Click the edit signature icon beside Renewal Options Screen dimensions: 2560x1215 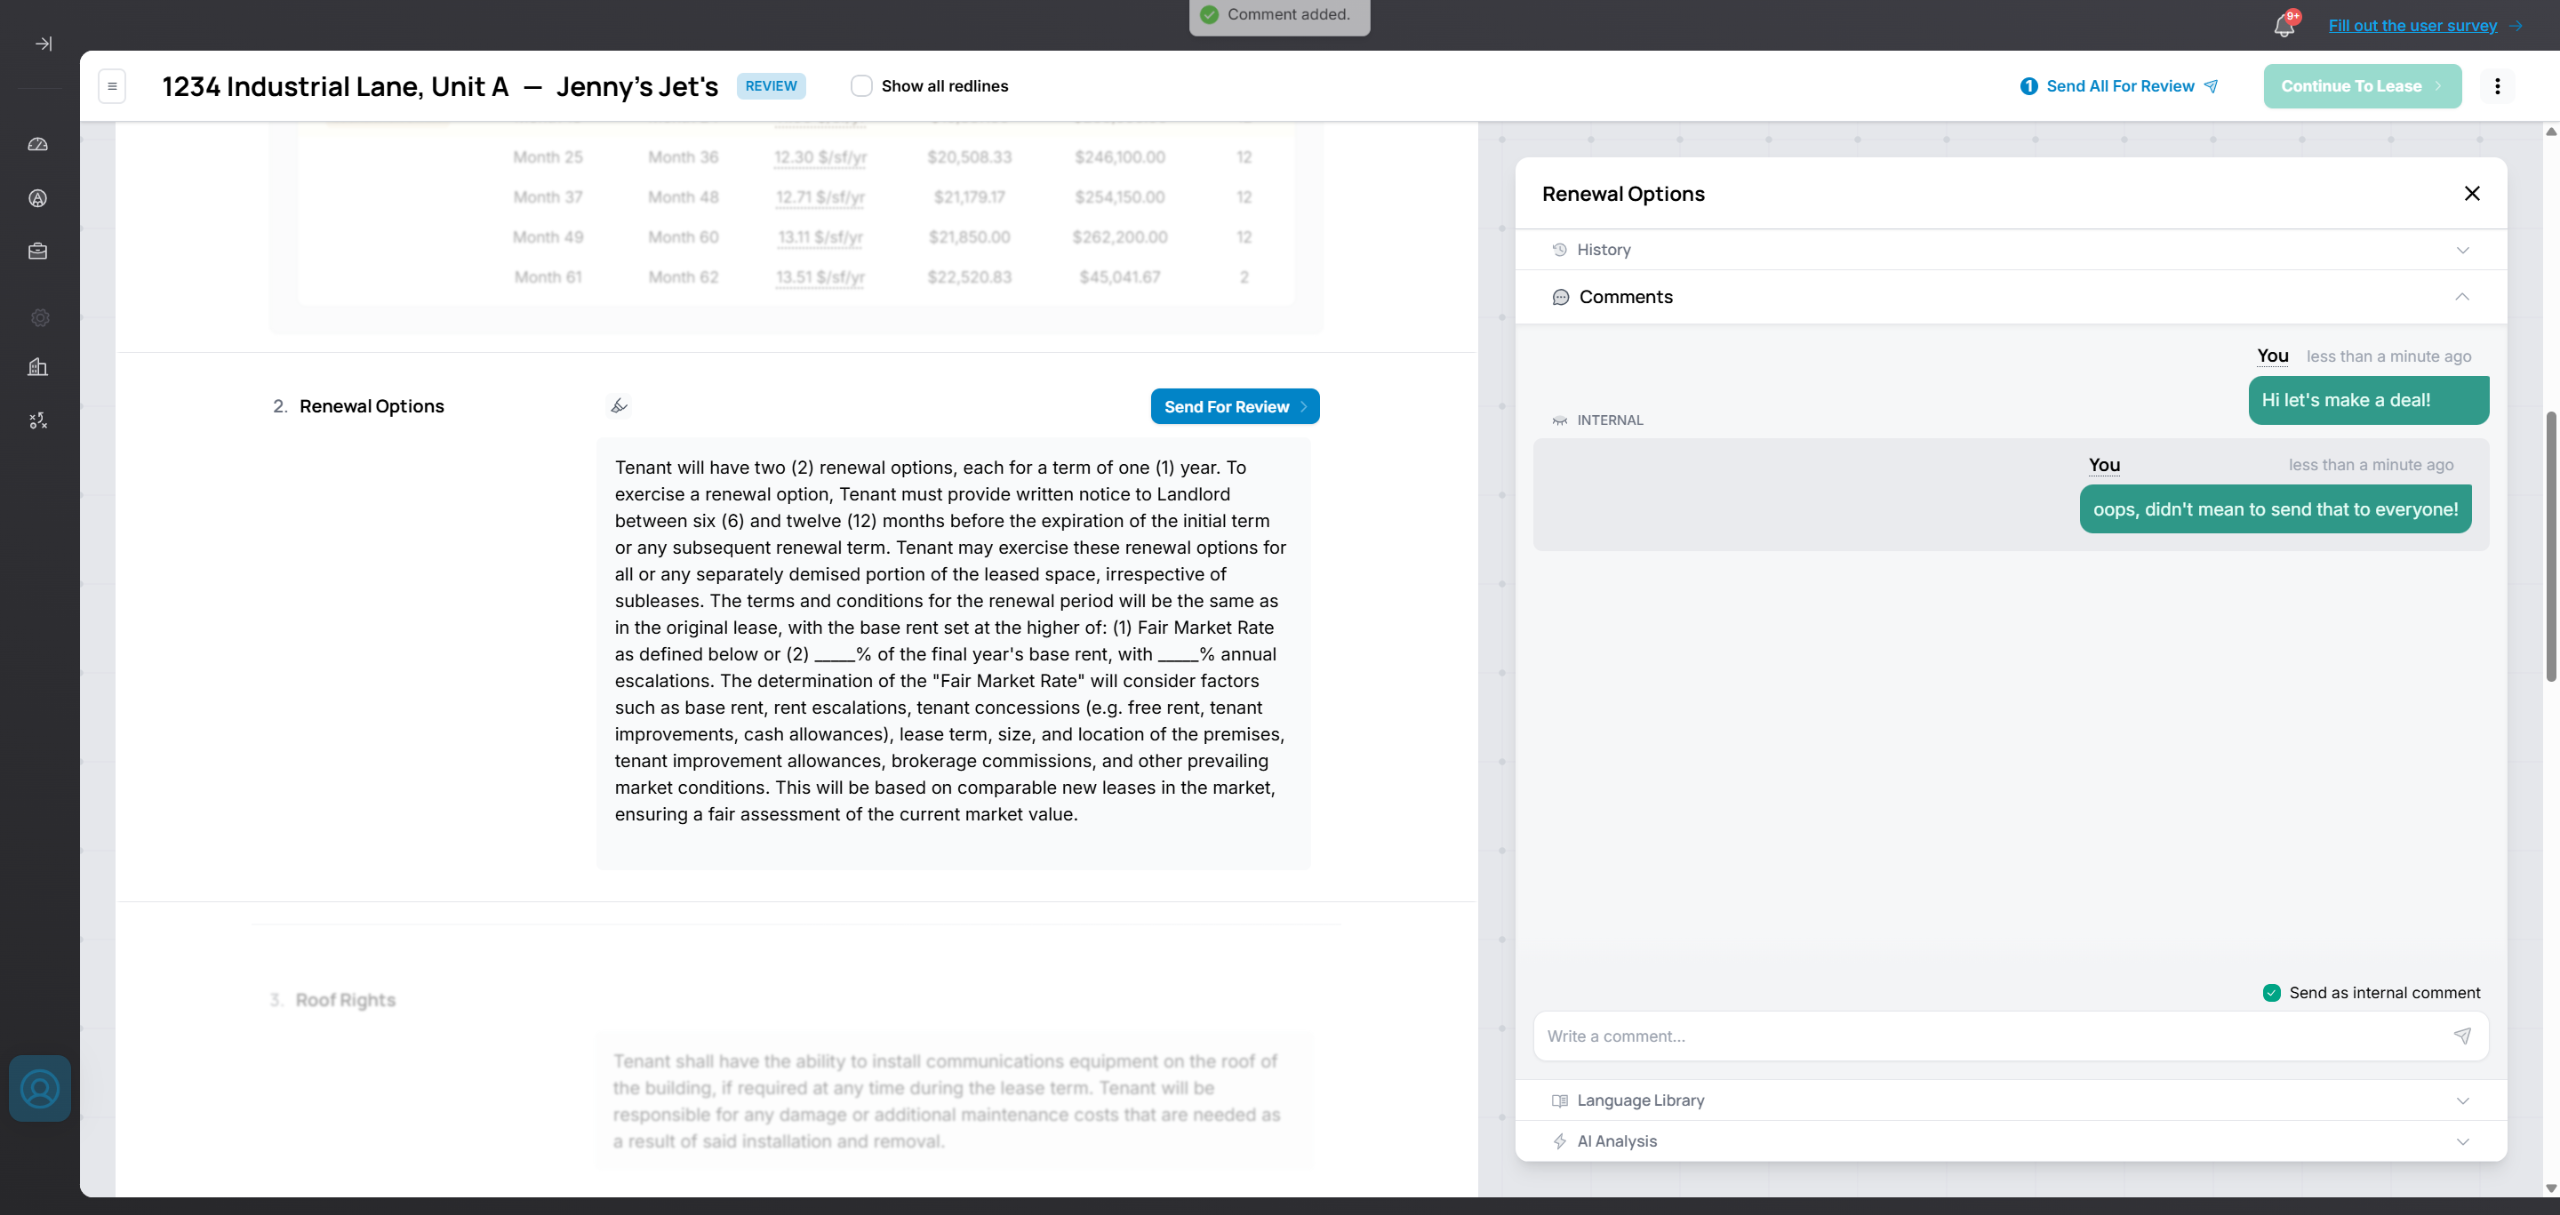(x=619, y=406)
